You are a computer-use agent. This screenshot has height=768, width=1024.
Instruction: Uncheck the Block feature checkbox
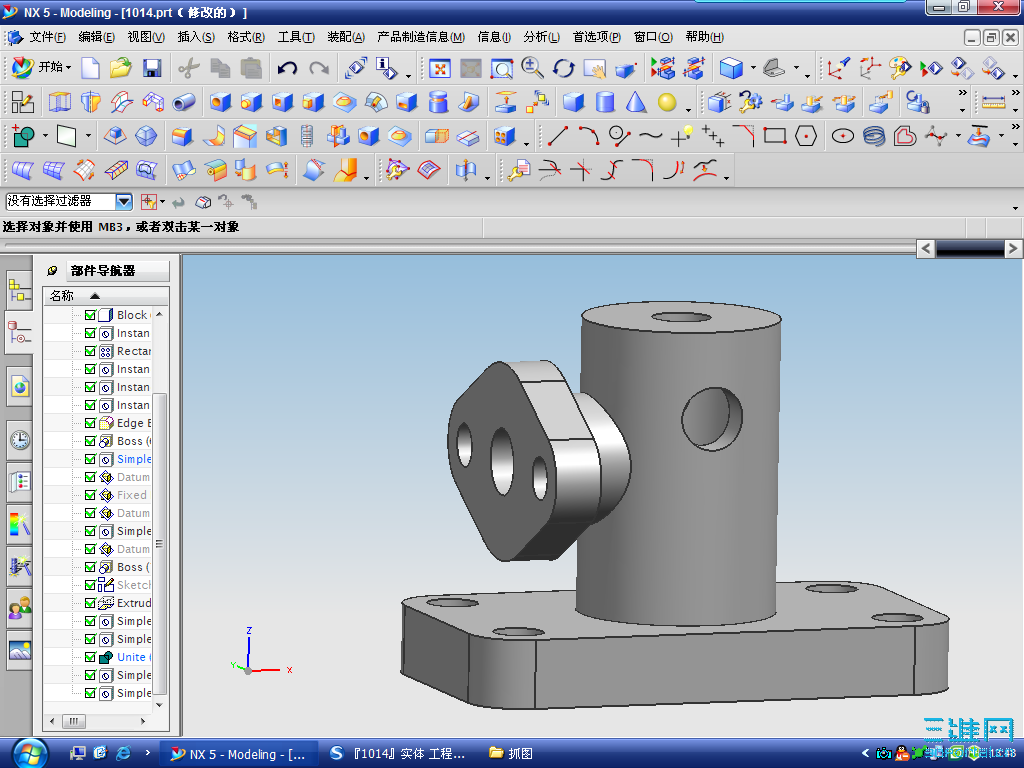point(90,315)
